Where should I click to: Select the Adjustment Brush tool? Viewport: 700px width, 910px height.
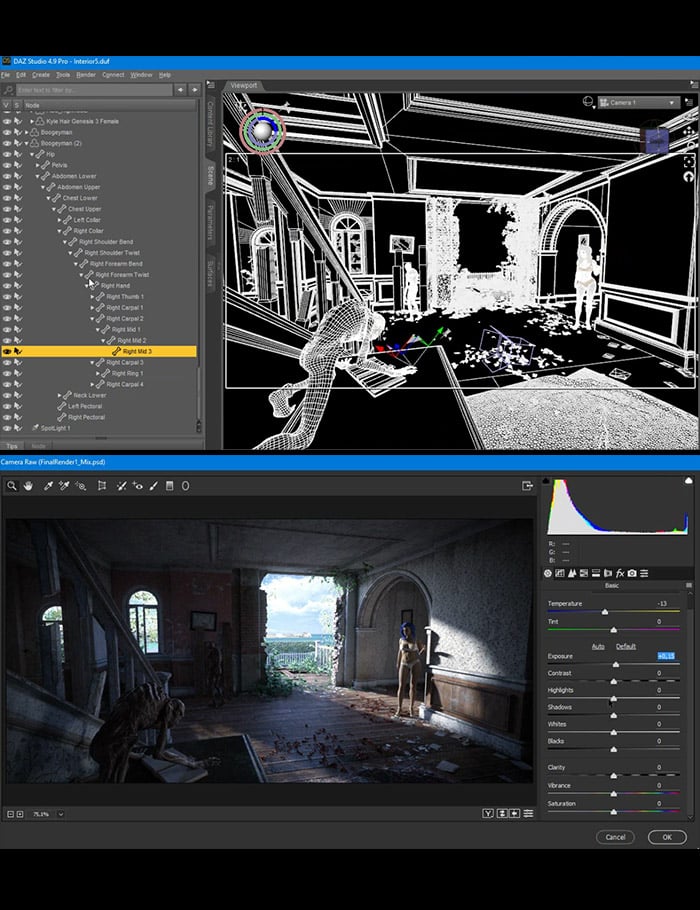point(153,486)
